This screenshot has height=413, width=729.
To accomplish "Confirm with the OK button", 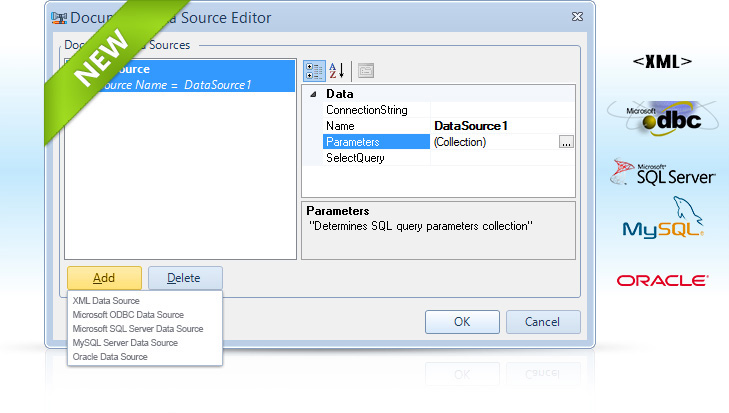I will [x=462, y=322].
